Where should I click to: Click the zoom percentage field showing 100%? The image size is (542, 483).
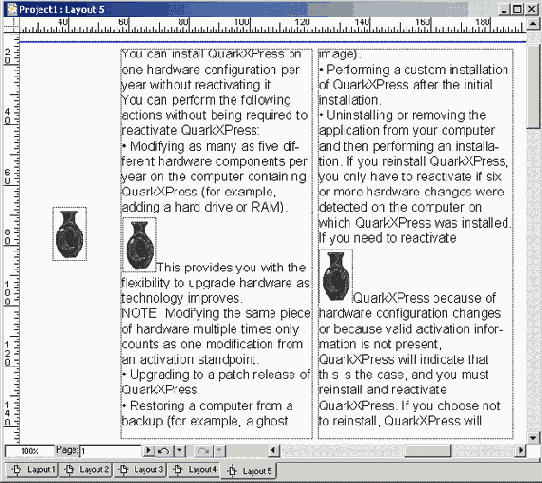pyautogui.click(x=30, y=451)
